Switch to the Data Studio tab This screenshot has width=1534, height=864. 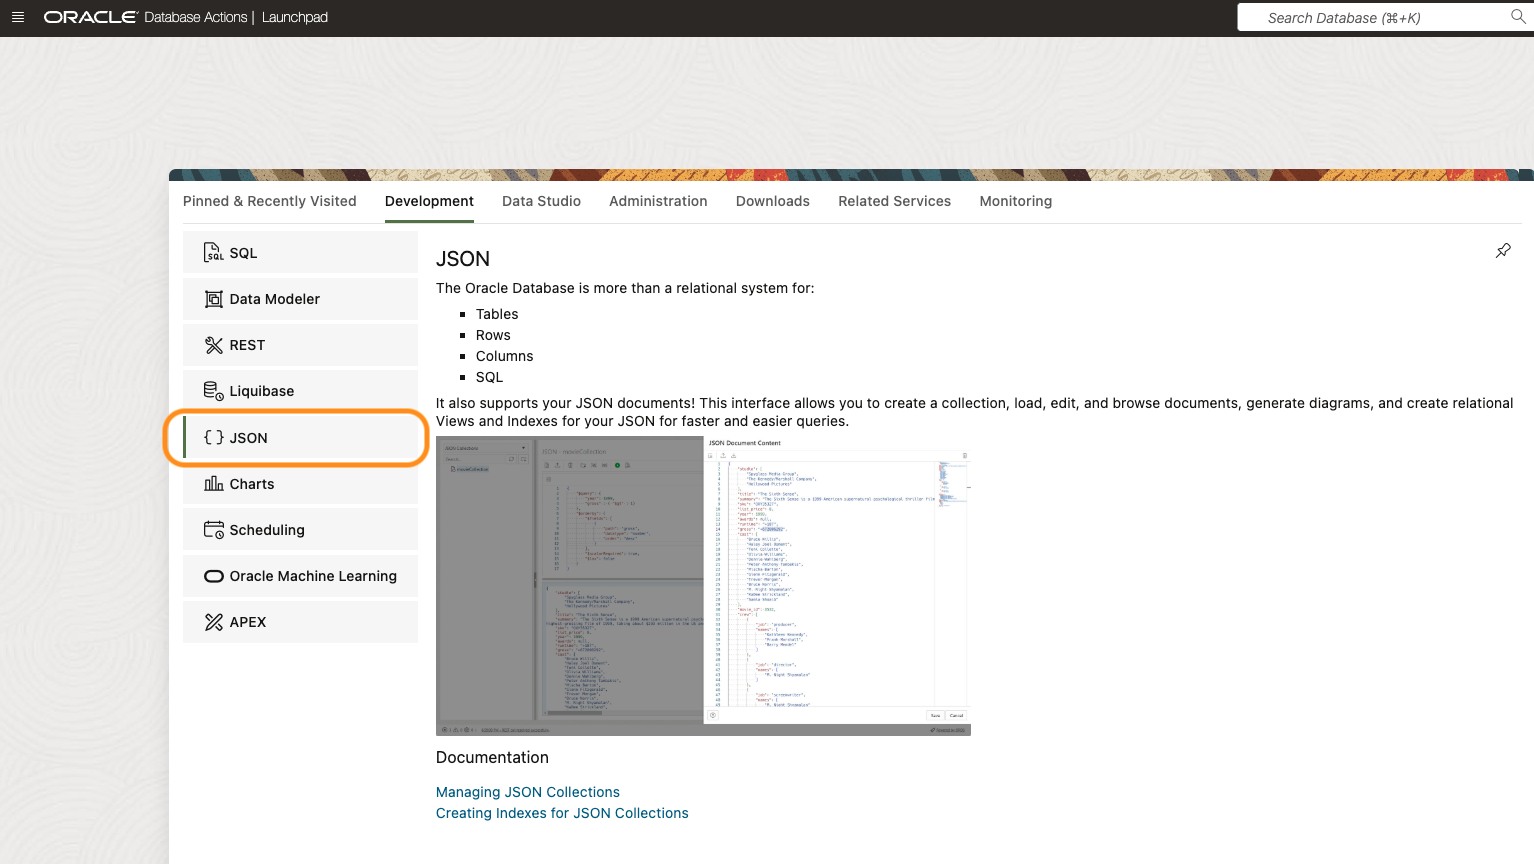coord(541,201)
